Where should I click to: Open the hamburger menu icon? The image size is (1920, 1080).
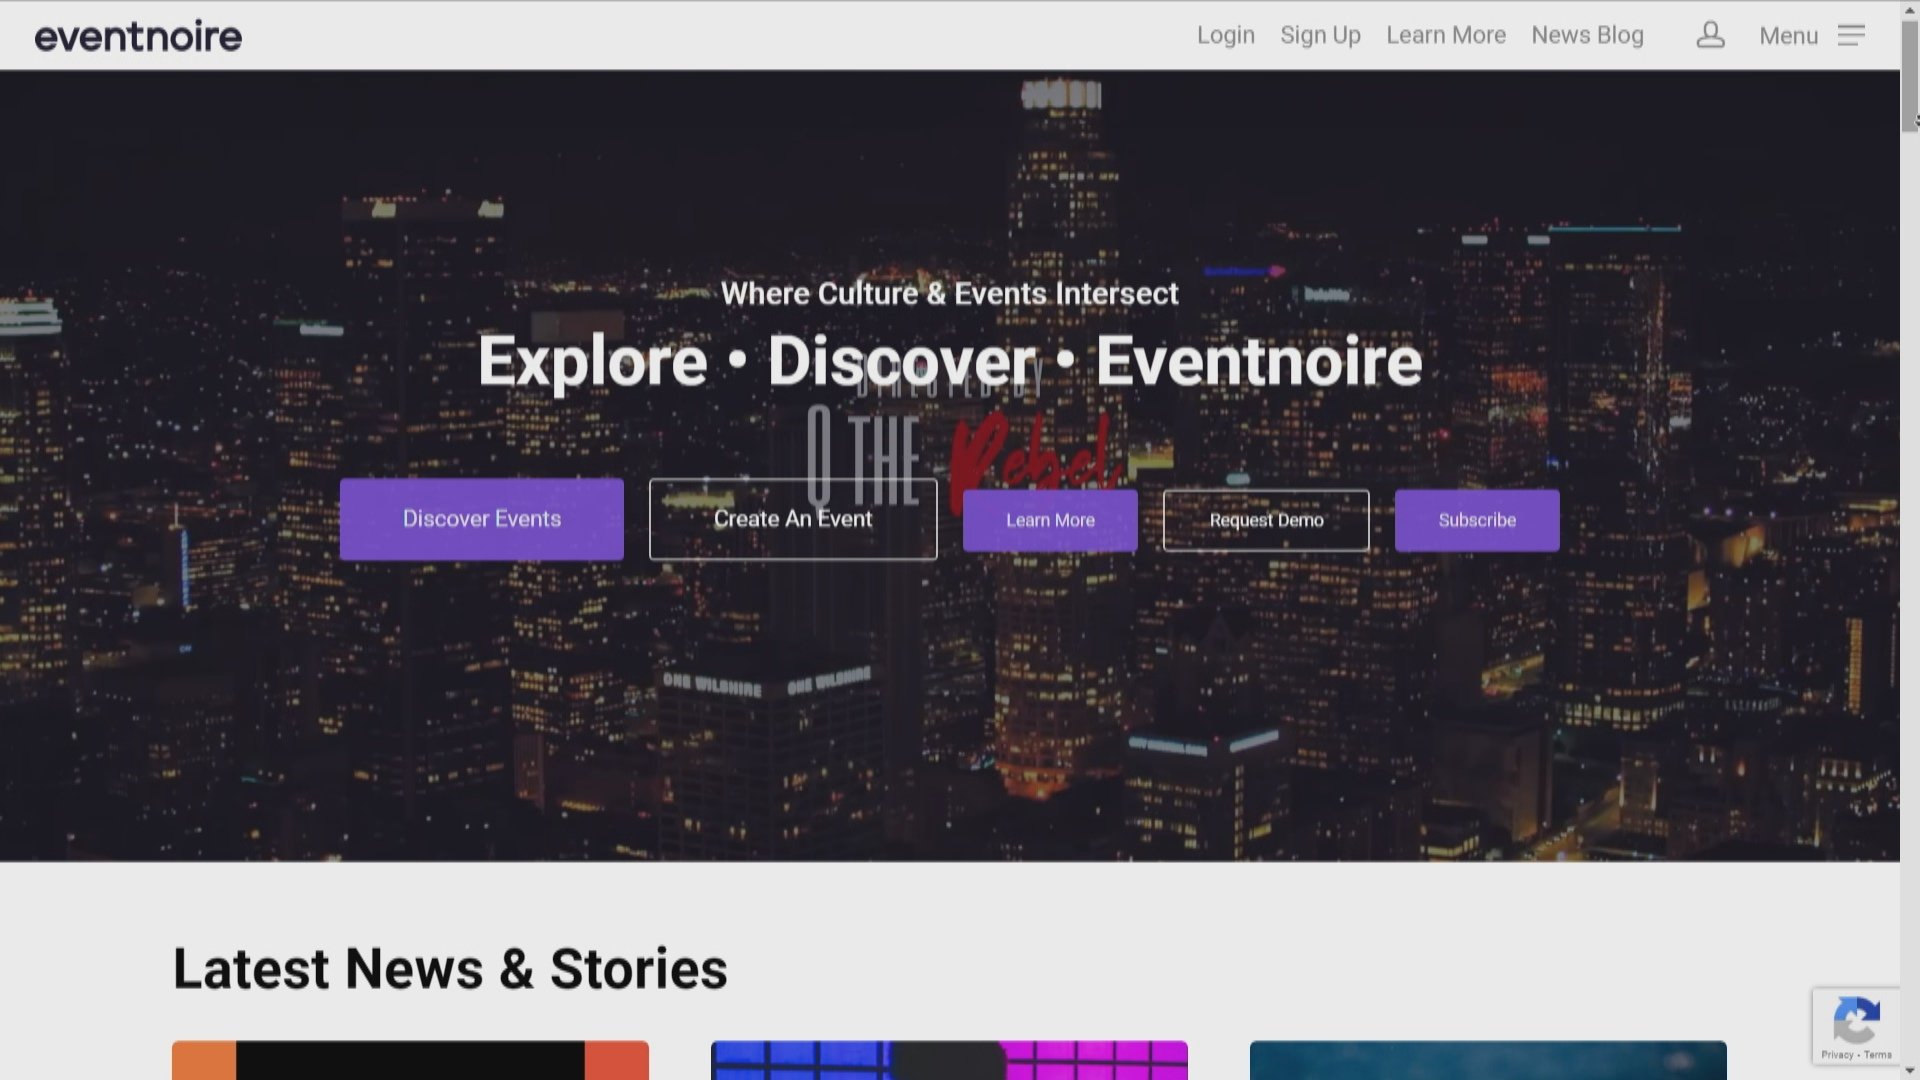click(x=1851, y=35)
